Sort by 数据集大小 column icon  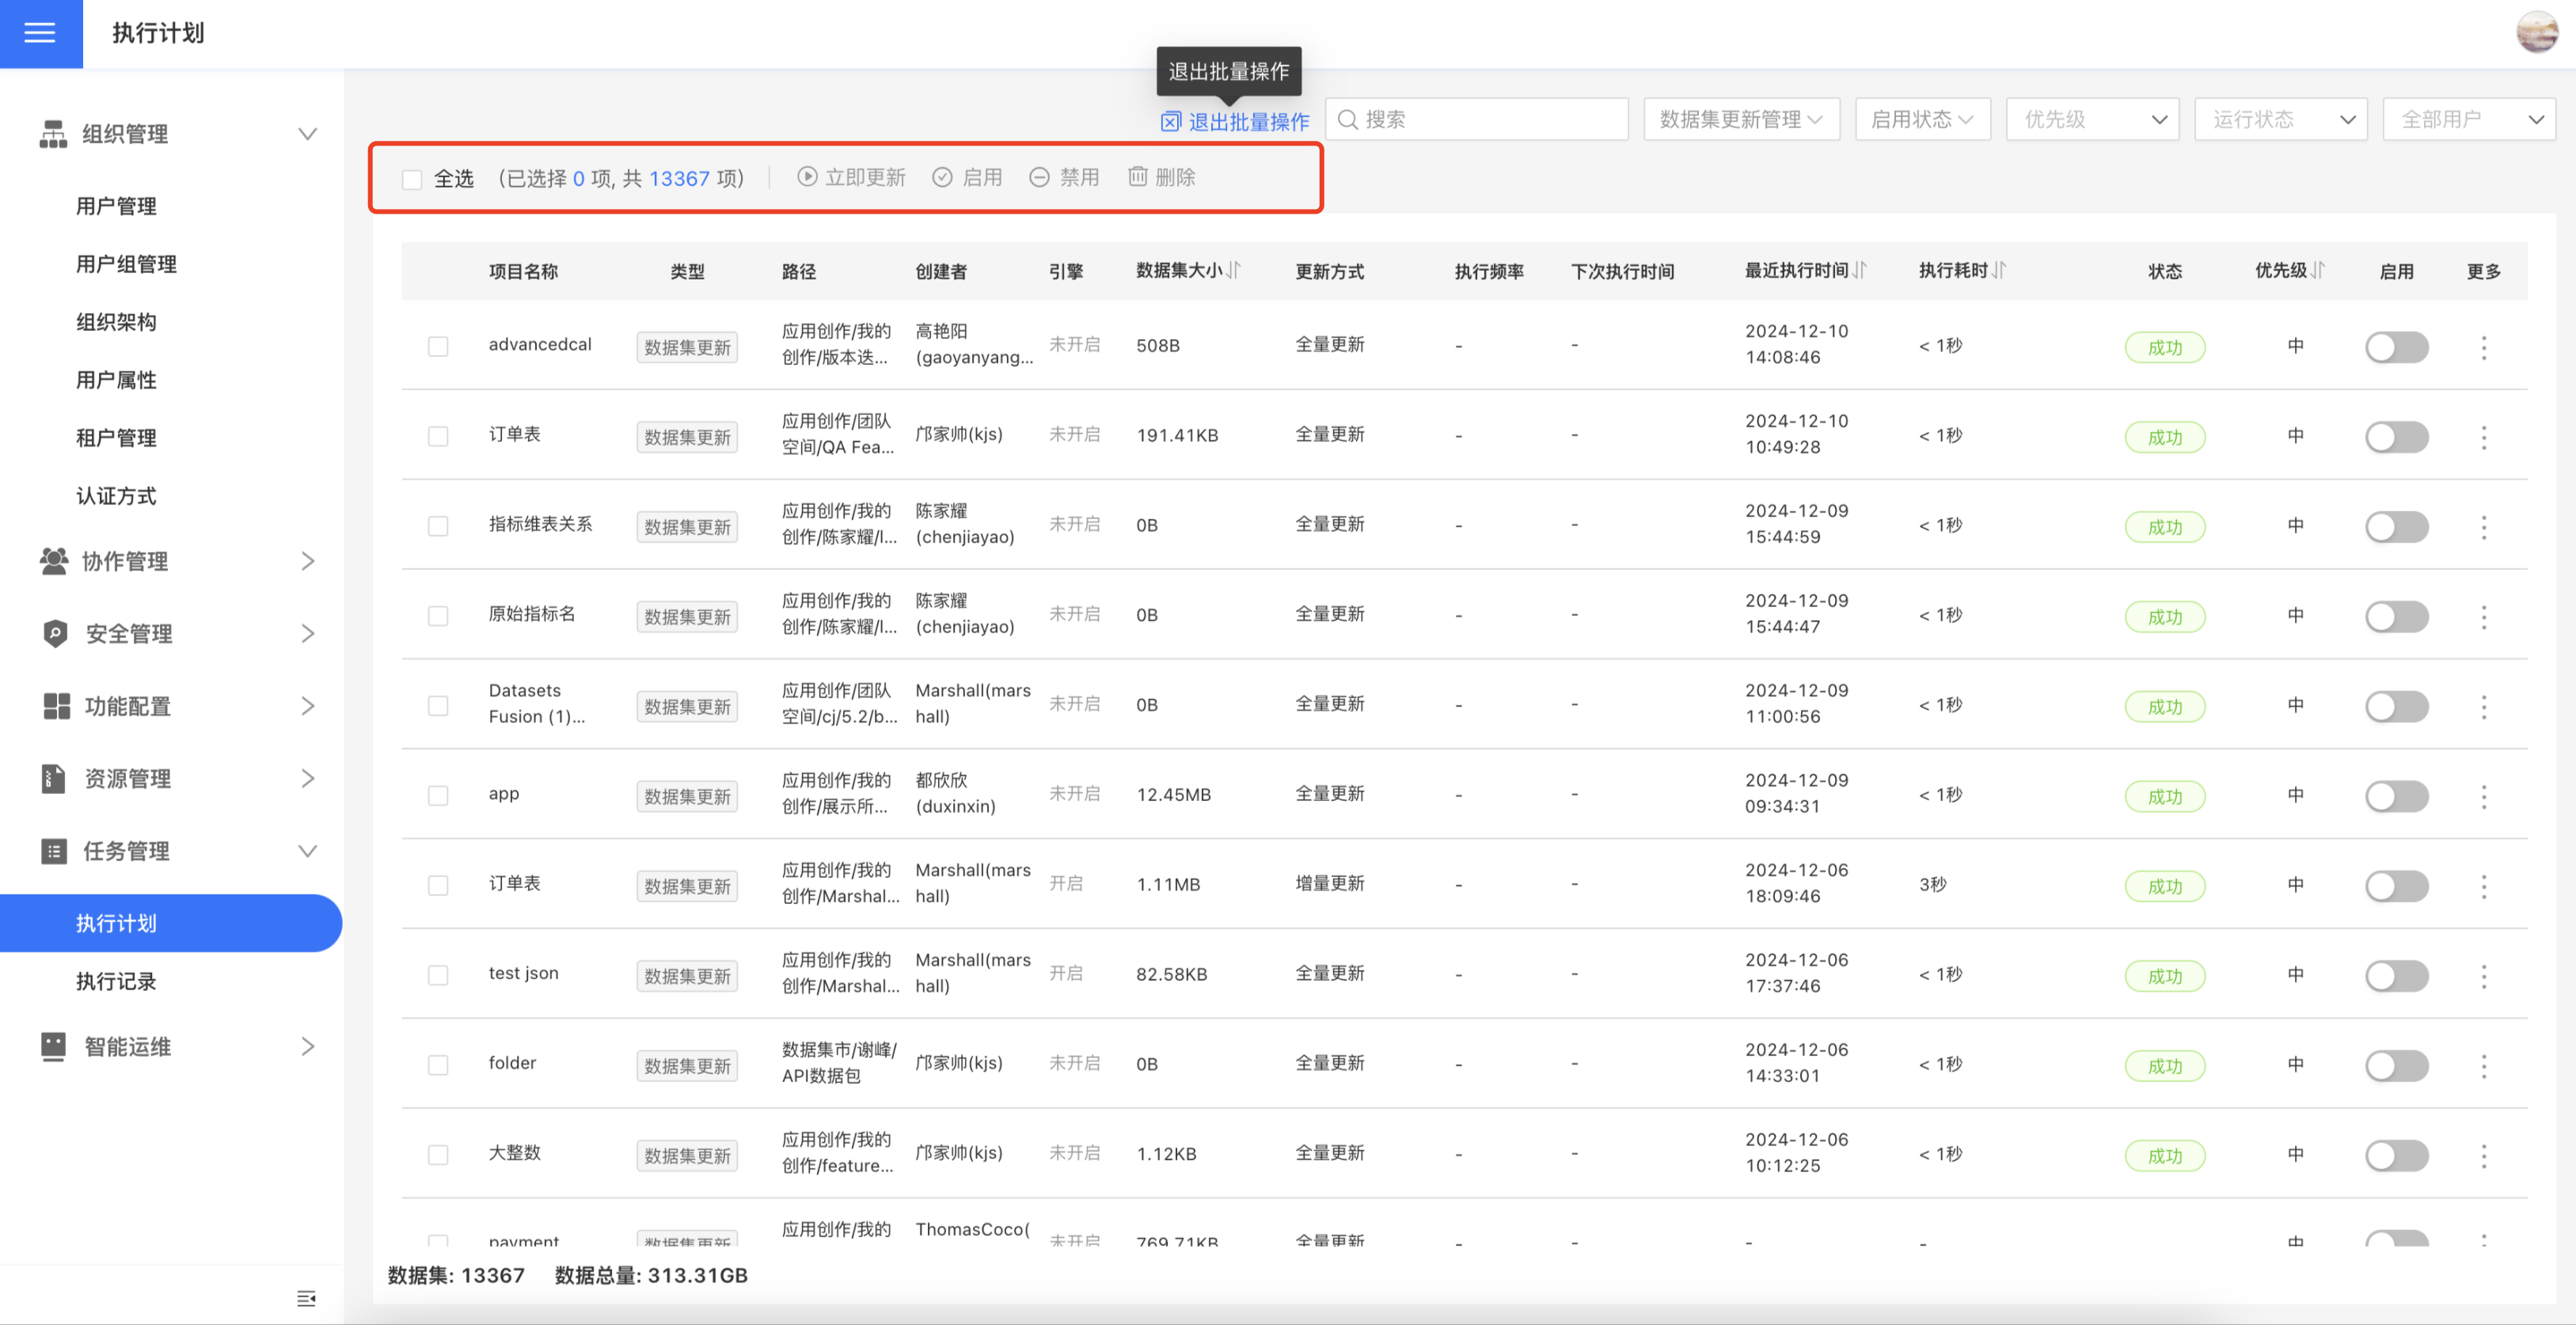[x=1234, y=270]
